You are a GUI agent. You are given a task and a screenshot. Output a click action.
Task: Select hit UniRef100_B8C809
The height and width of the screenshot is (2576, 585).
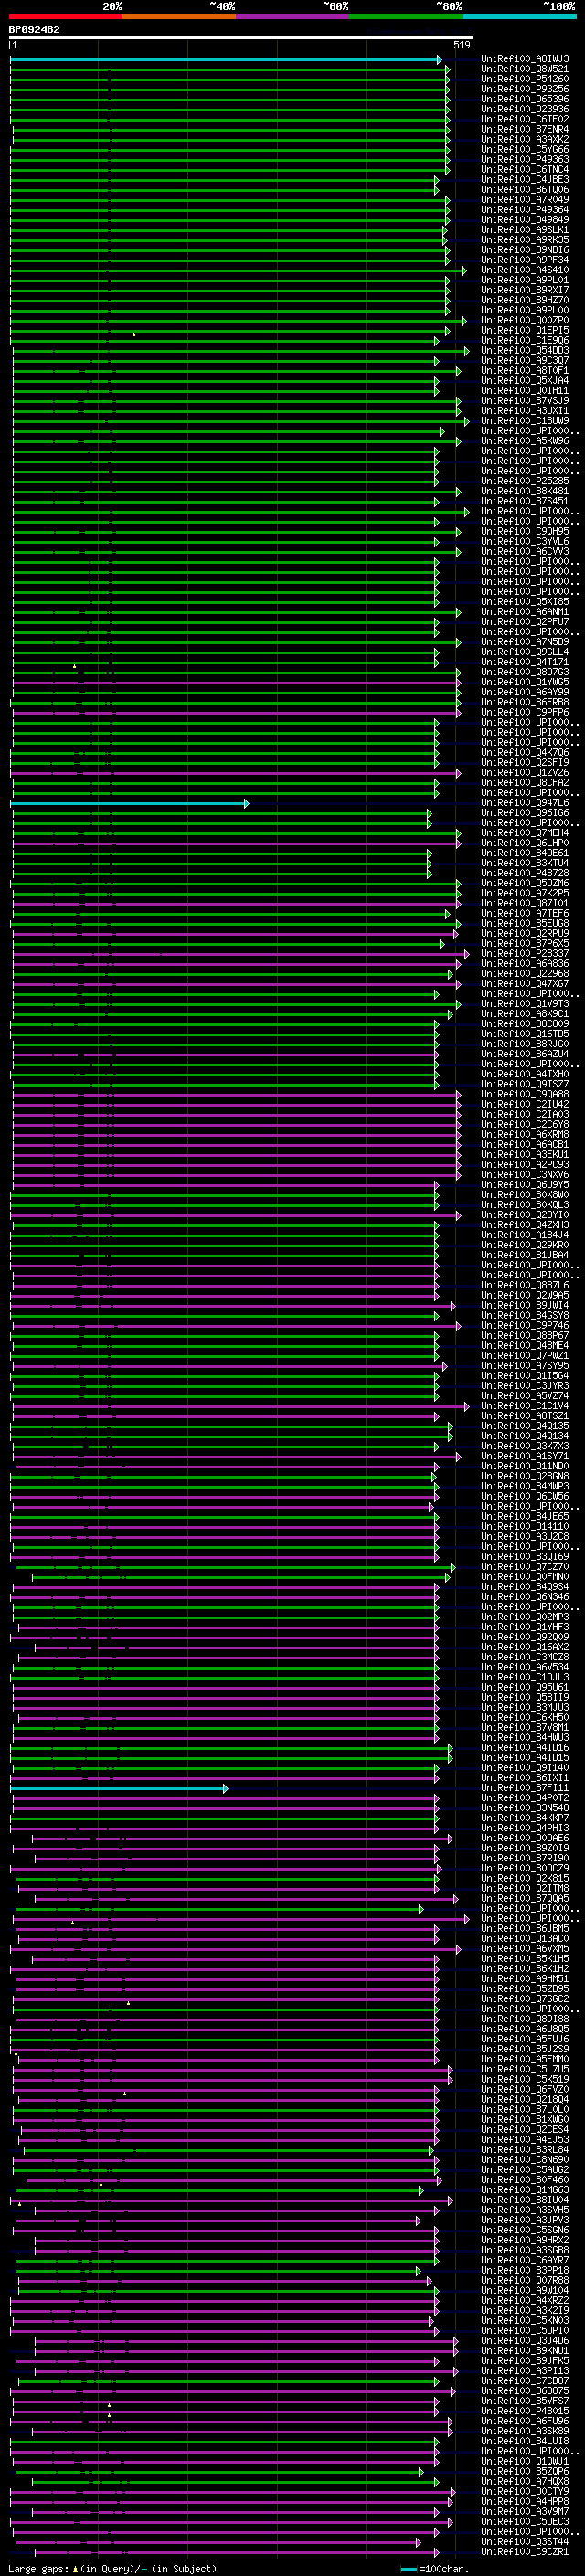pos(525,1024)
